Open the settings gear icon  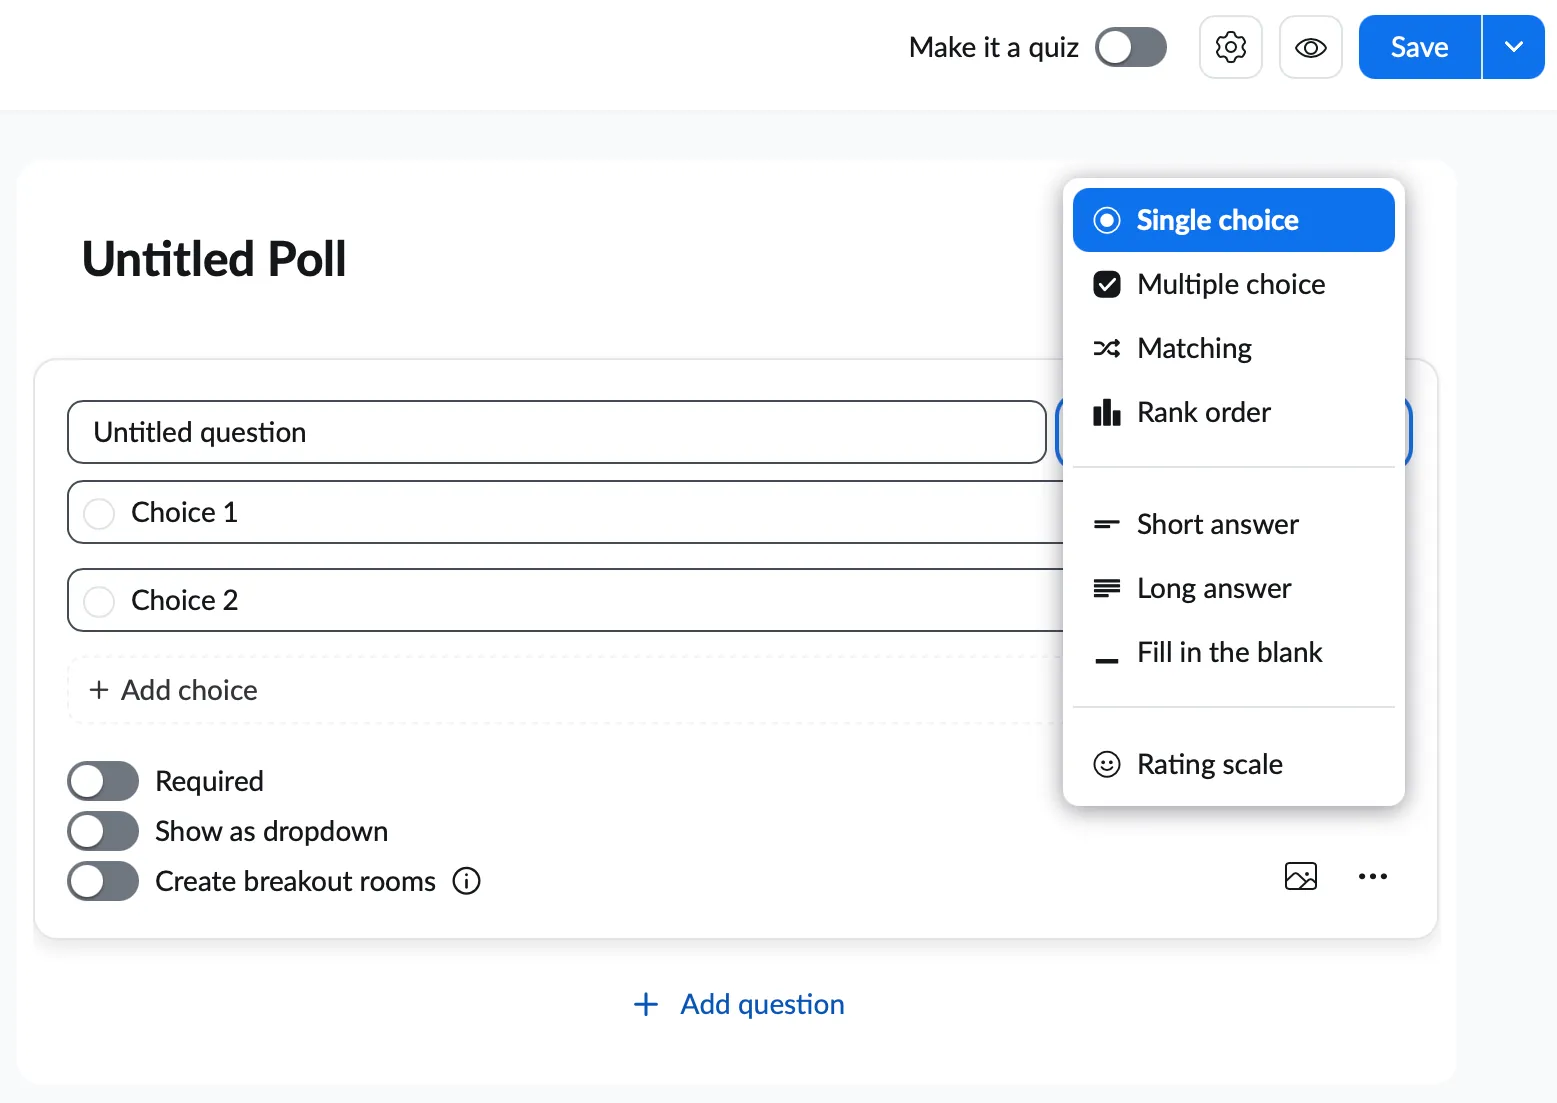click(1230, 46)
